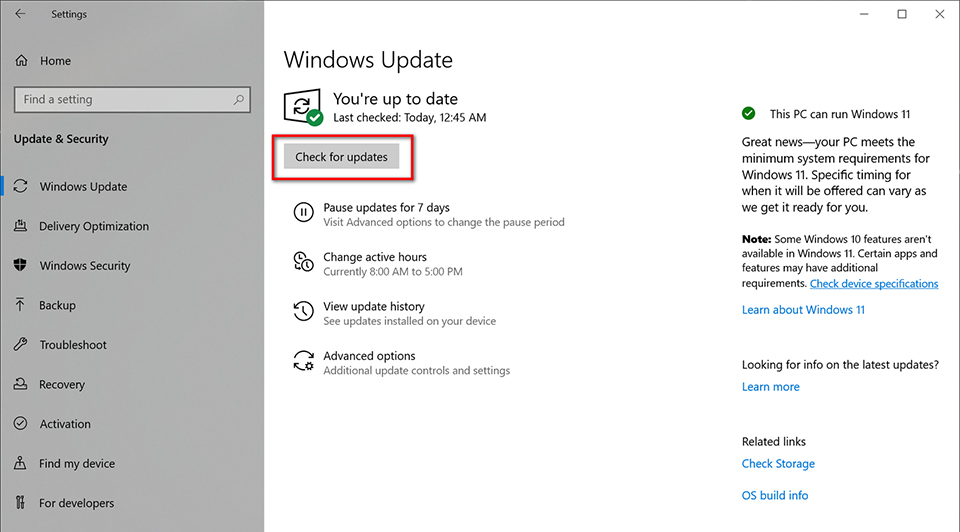Close the Settings window

(x=940, y=13)
